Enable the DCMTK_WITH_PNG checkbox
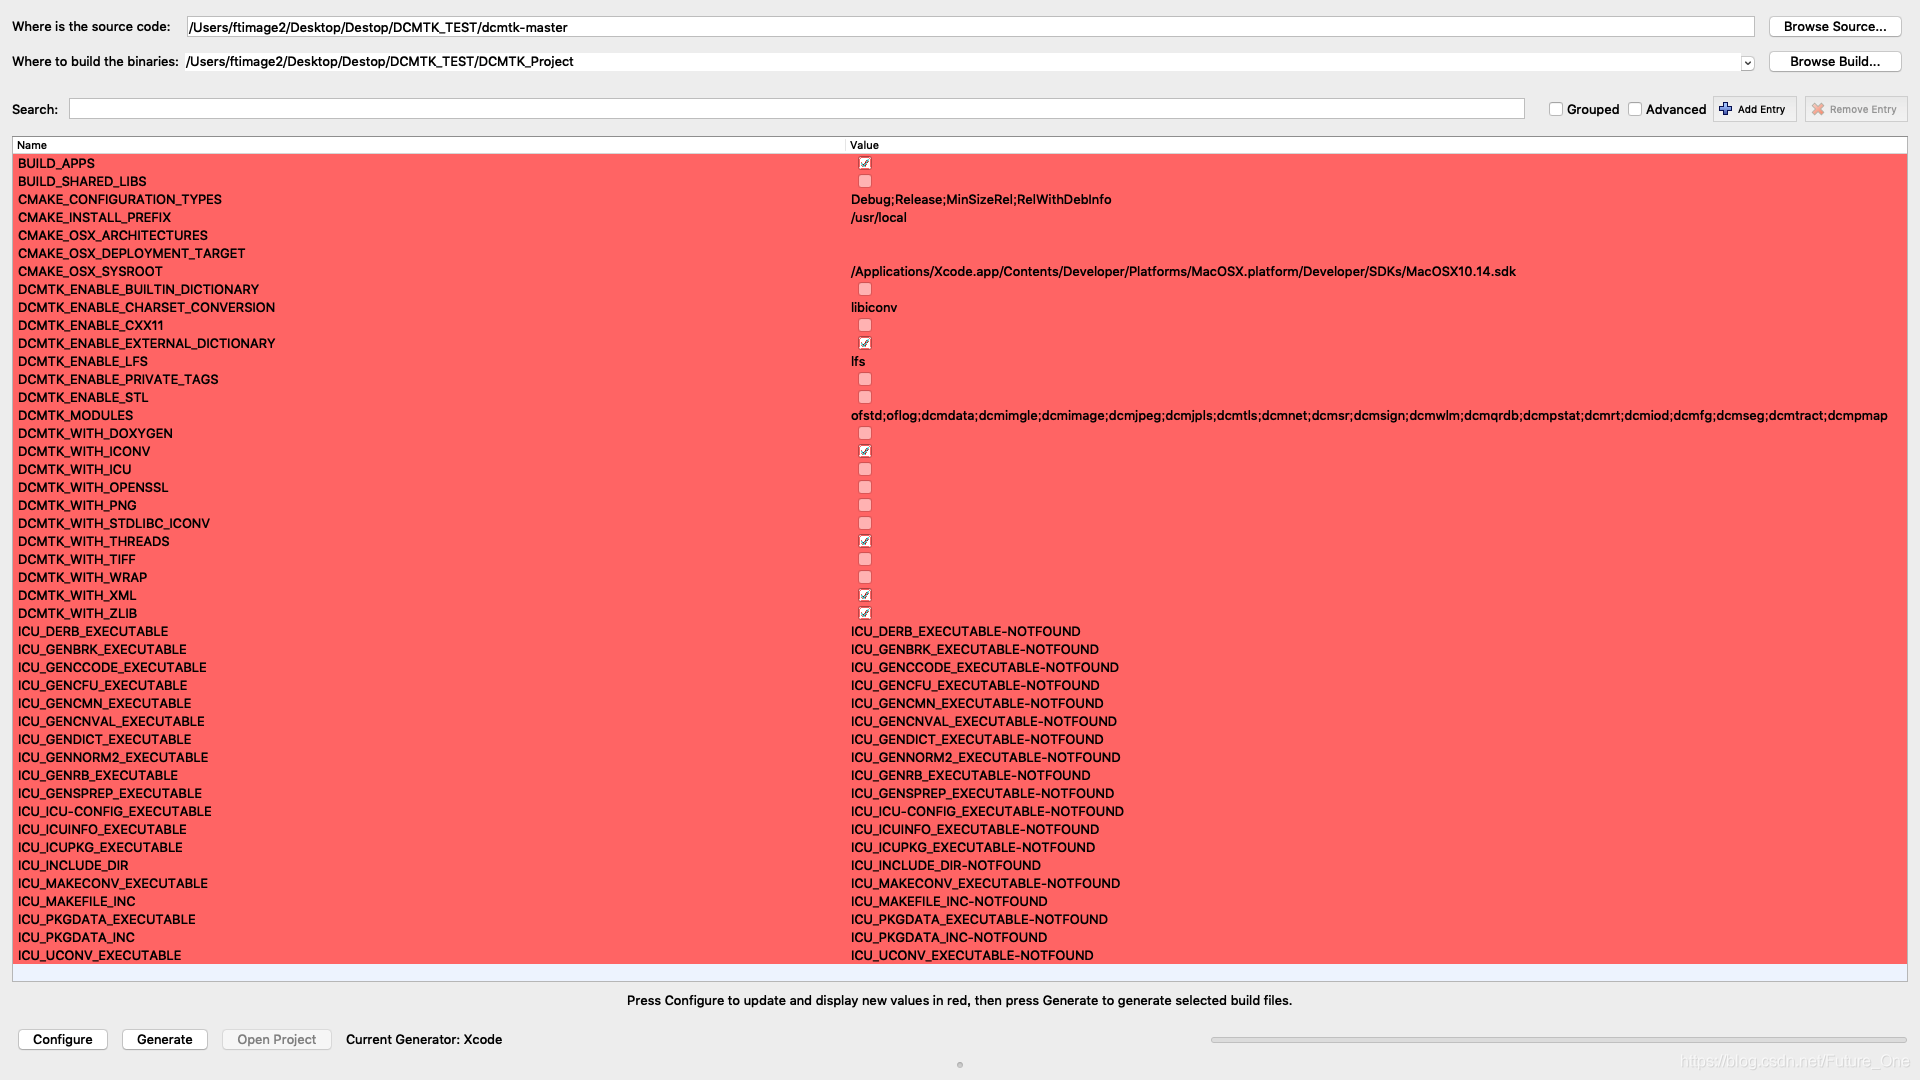 click(x=865, y=505)
